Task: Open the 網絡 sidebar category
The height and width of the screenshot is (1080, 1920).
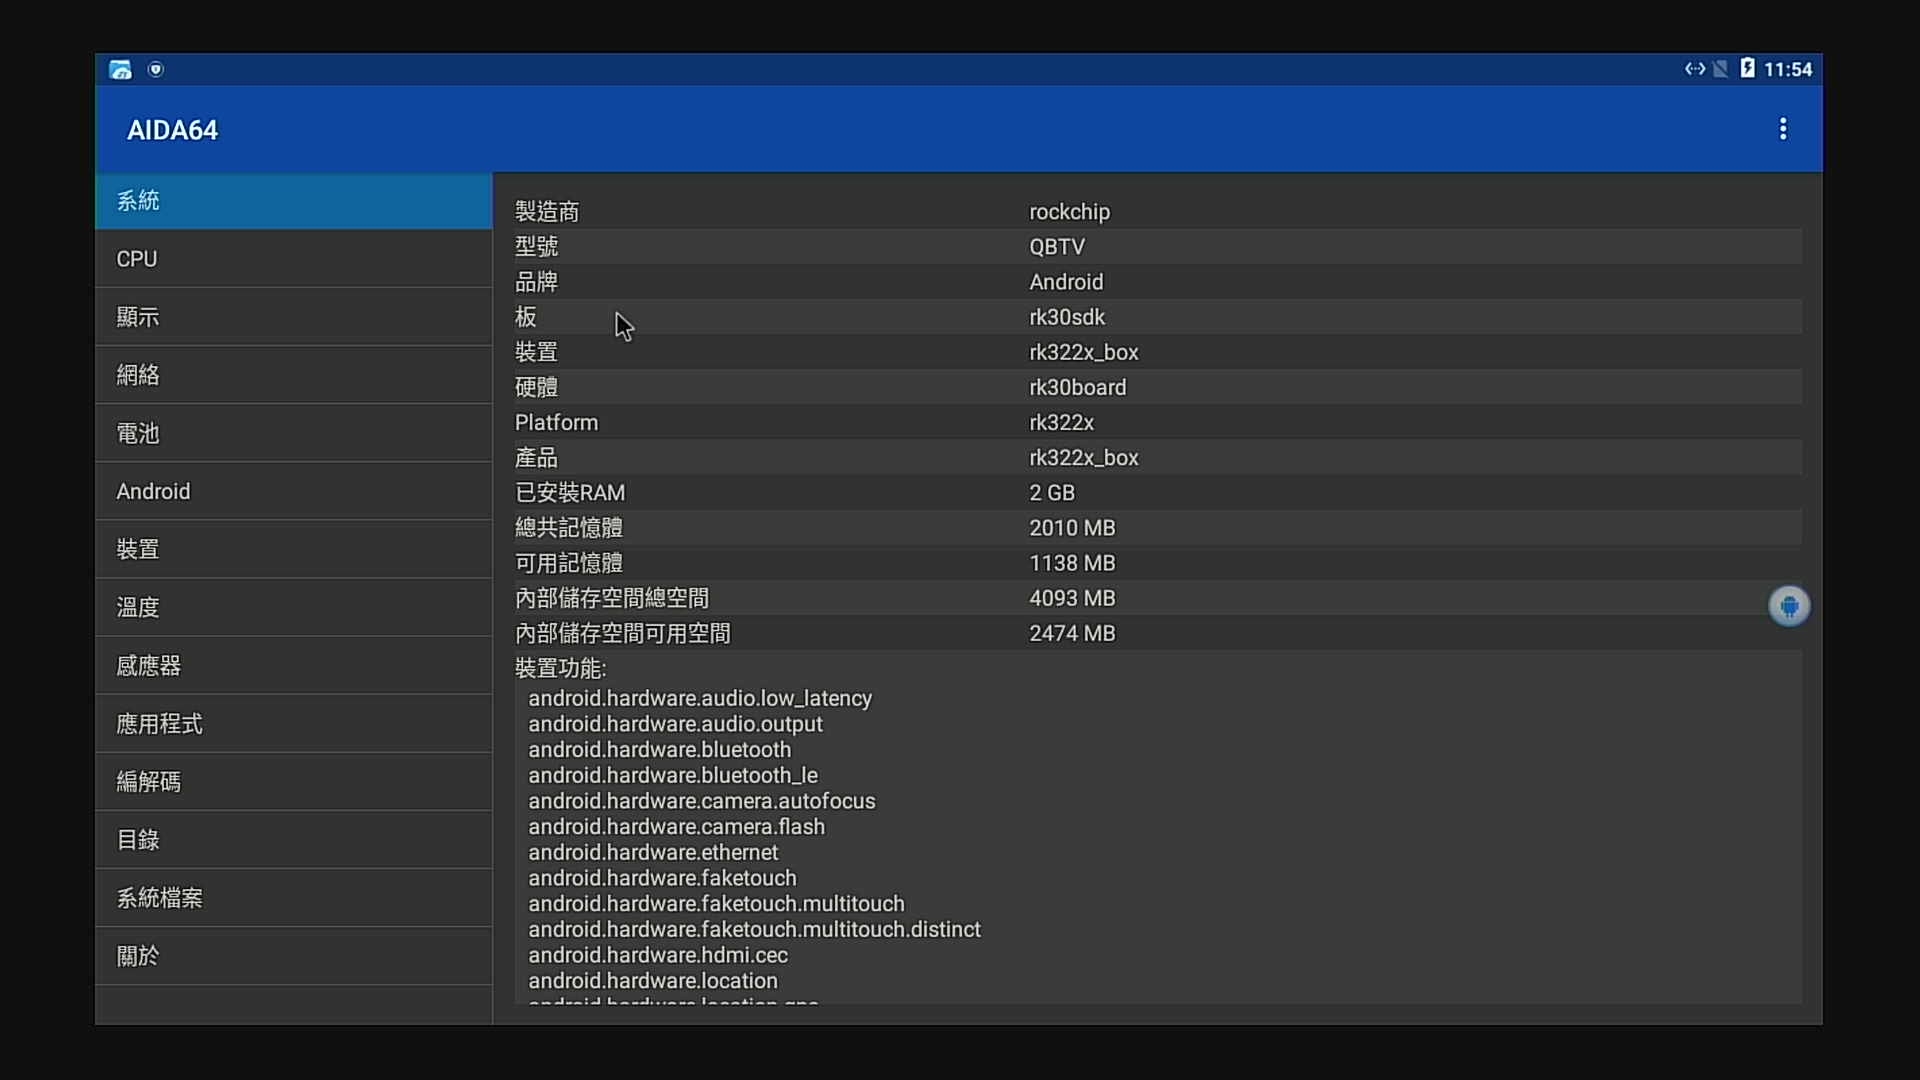Action: 294,375
